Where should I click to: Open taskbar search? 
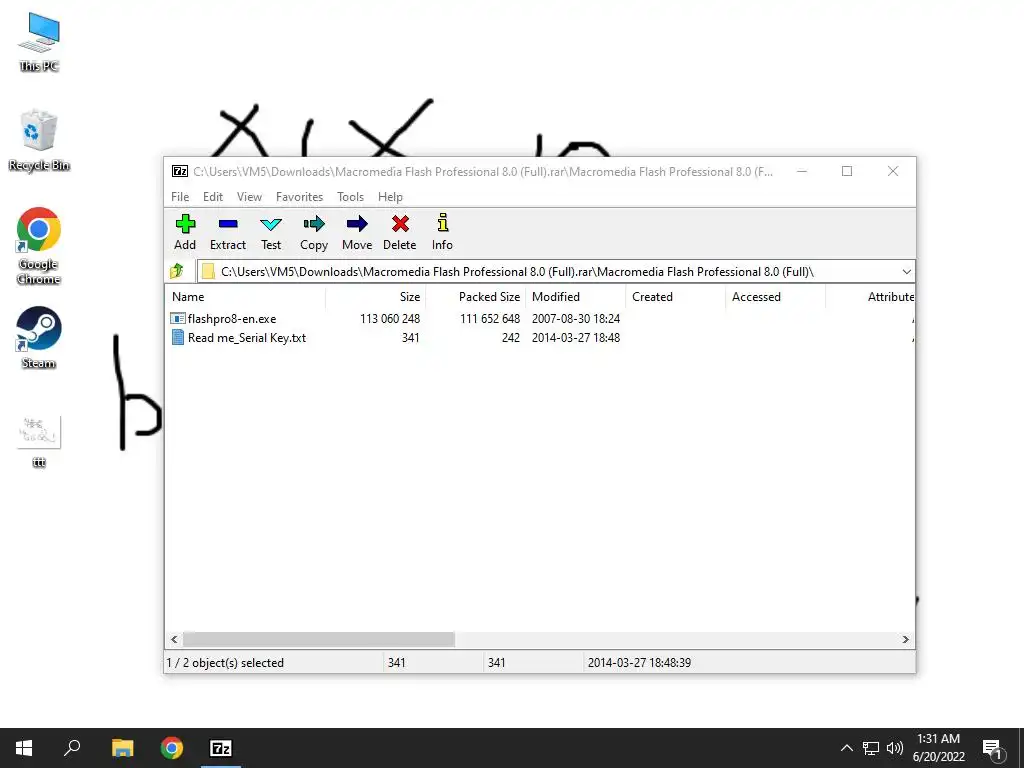[x=72, y=748]
